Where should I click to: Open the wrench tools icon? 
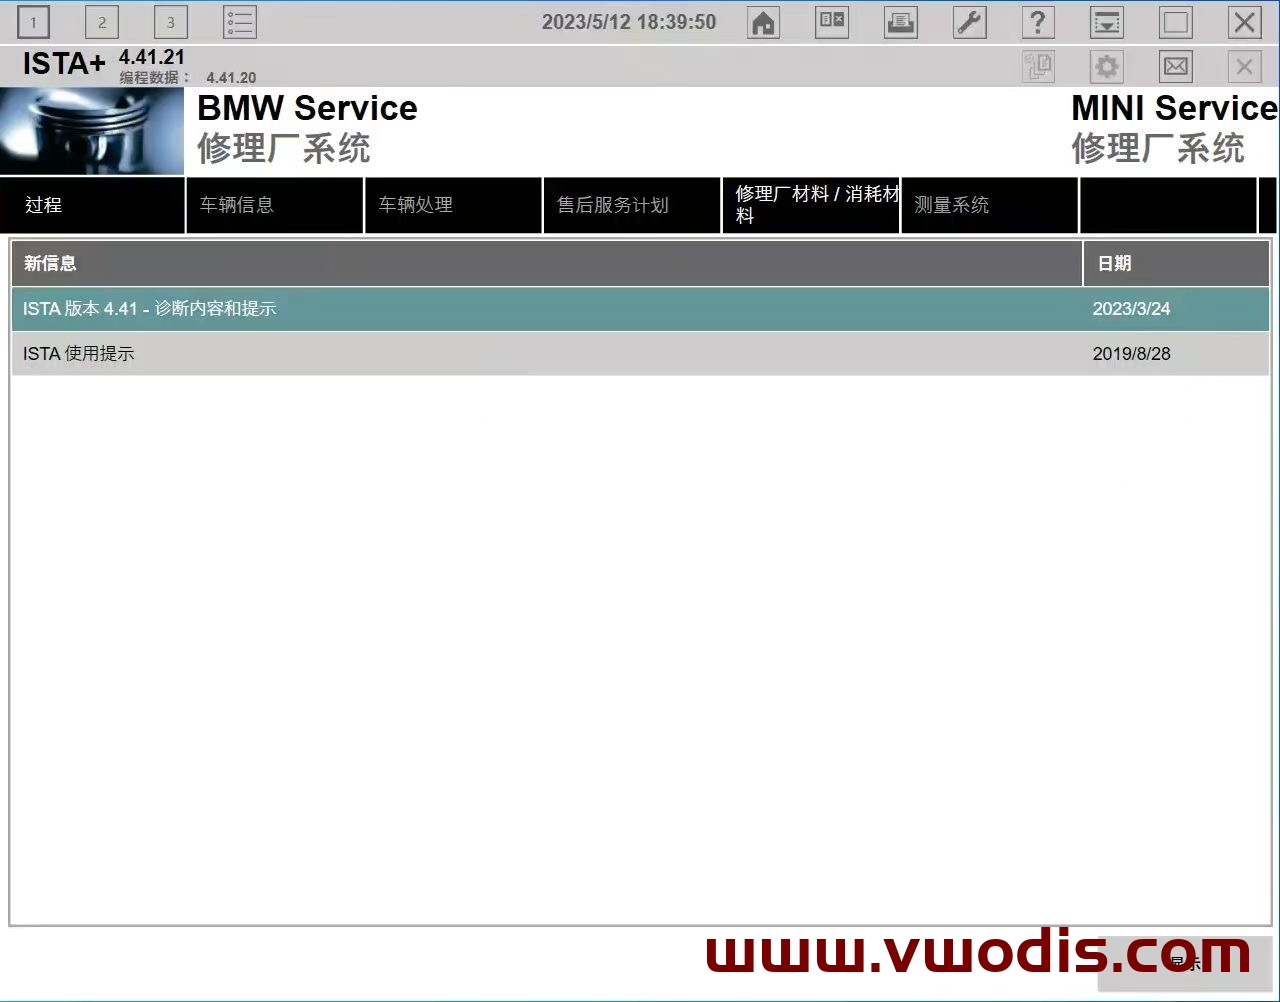pyautogui.click(x=969, y=22)
